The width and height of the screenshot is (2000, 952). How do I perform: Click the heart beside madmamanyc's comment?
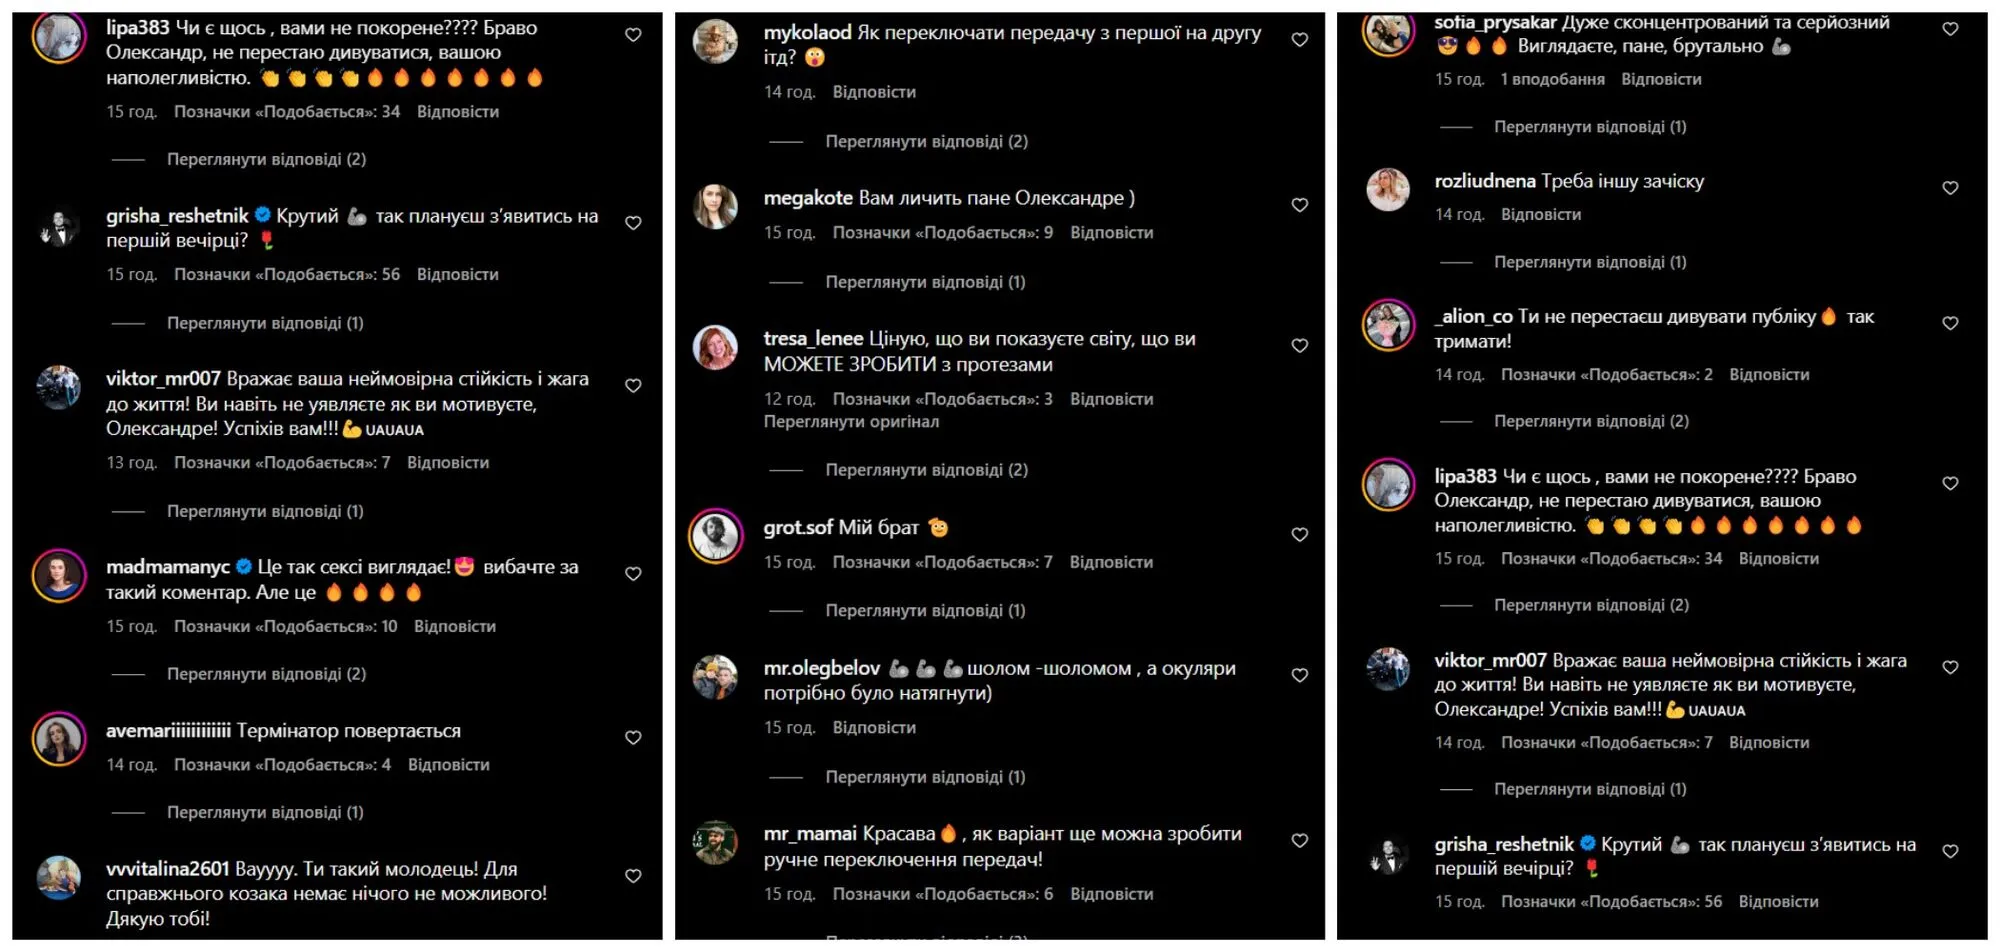click(633, 574)
